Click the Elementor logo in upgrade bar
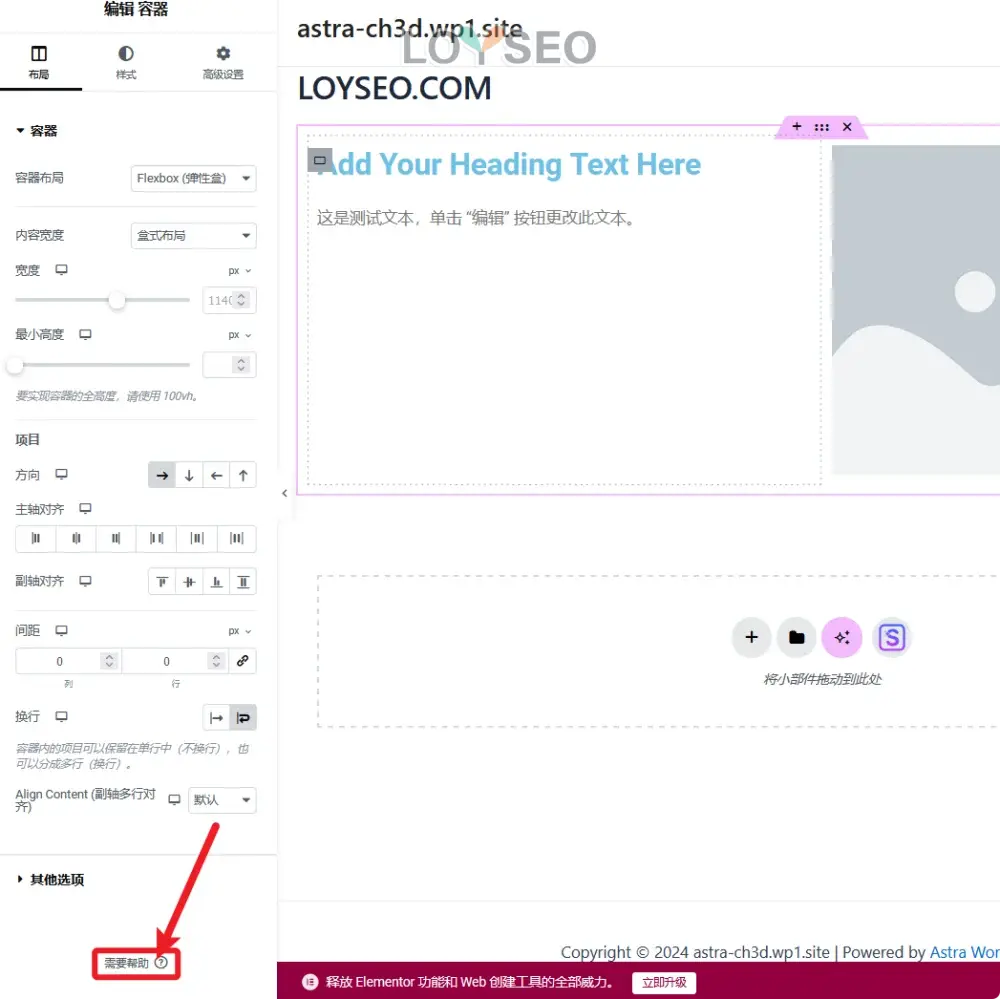 click(310, 982)
